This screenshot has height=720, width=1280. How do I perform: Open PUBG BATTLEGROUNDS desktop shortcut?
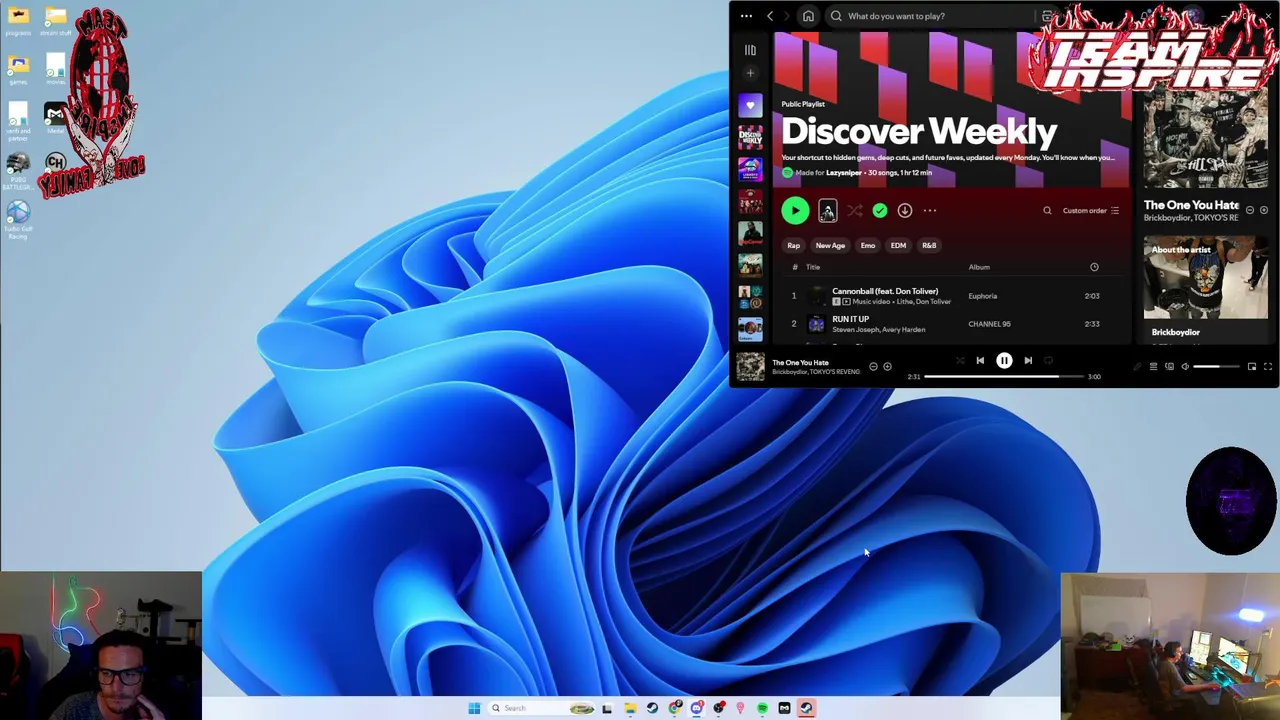[18, 170]
